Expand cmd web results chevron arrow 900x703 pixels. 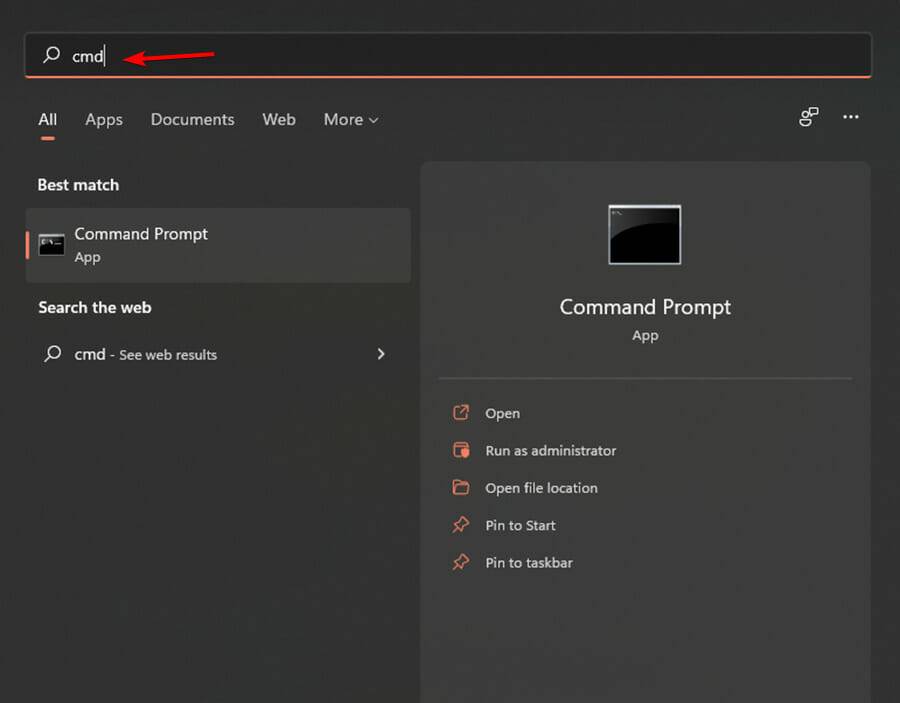click(381, 354)
